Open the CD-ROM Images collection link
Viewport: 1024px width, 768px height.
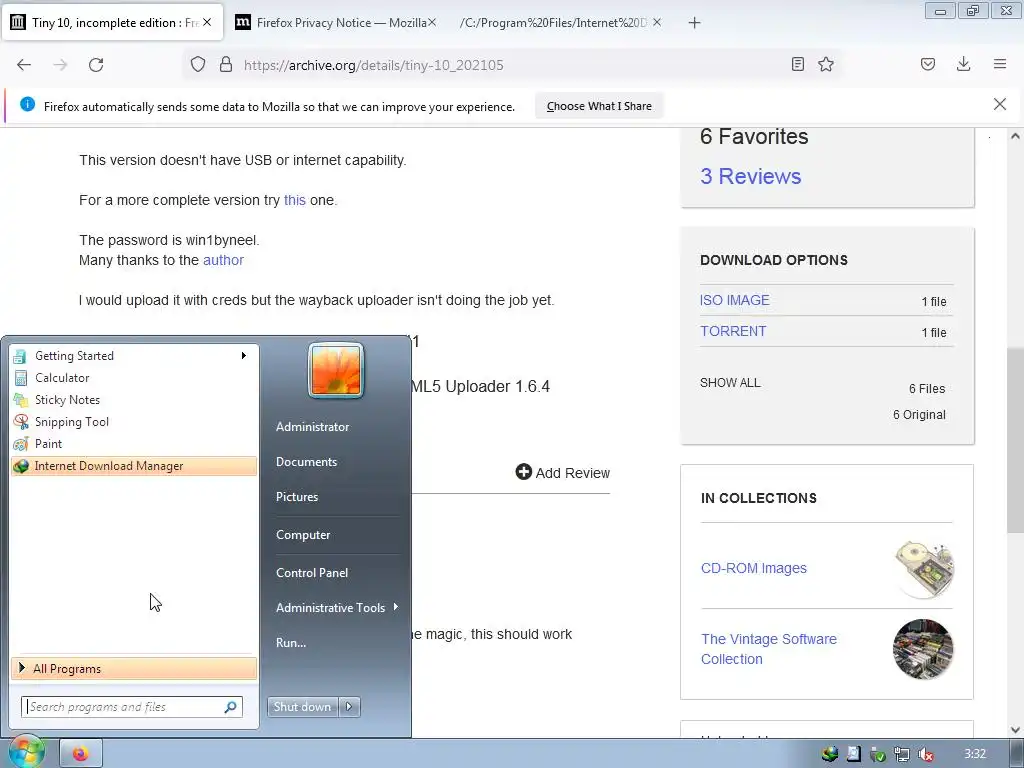click(754, 568)
